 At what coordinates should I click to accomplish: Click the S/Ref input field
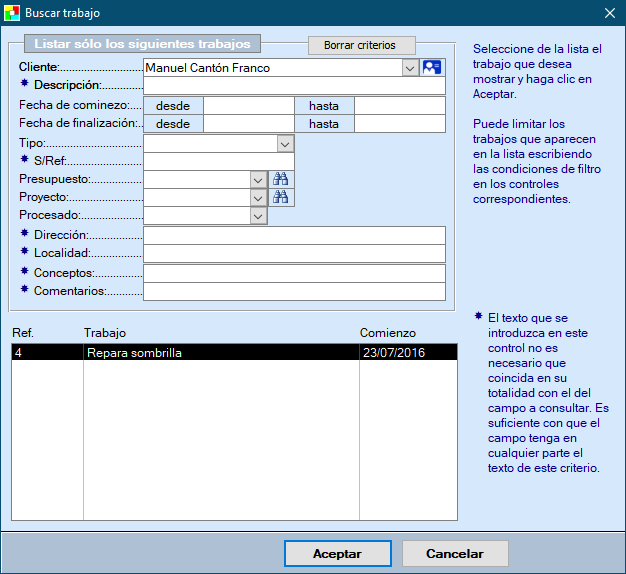[x=218, y=161]
